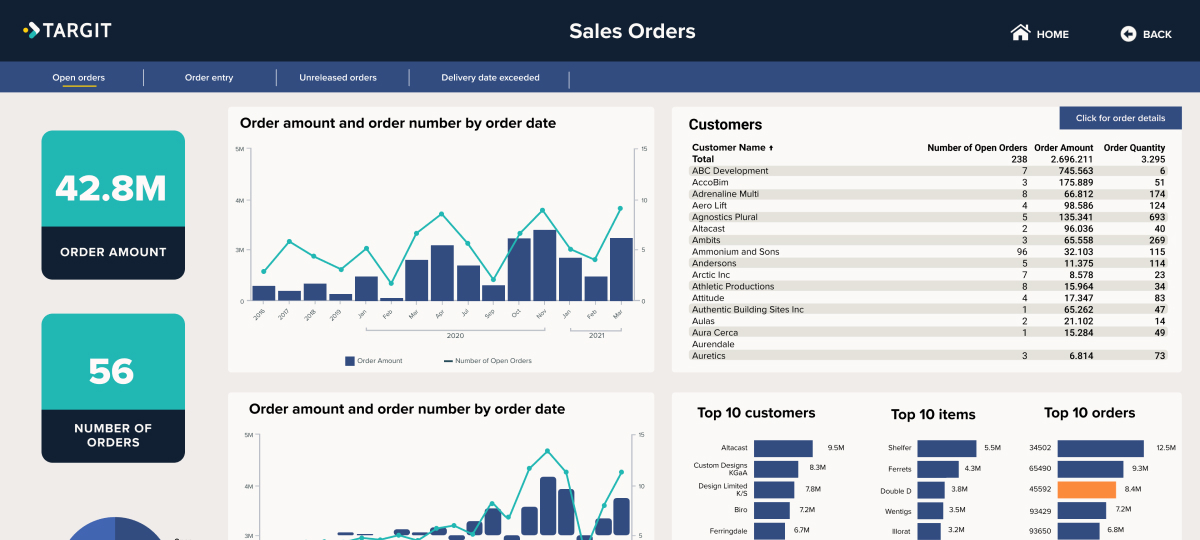Click Number of Open Orders column header
Image resolution: width=1200 pixels, height=540 pixels.
(977, 148)
